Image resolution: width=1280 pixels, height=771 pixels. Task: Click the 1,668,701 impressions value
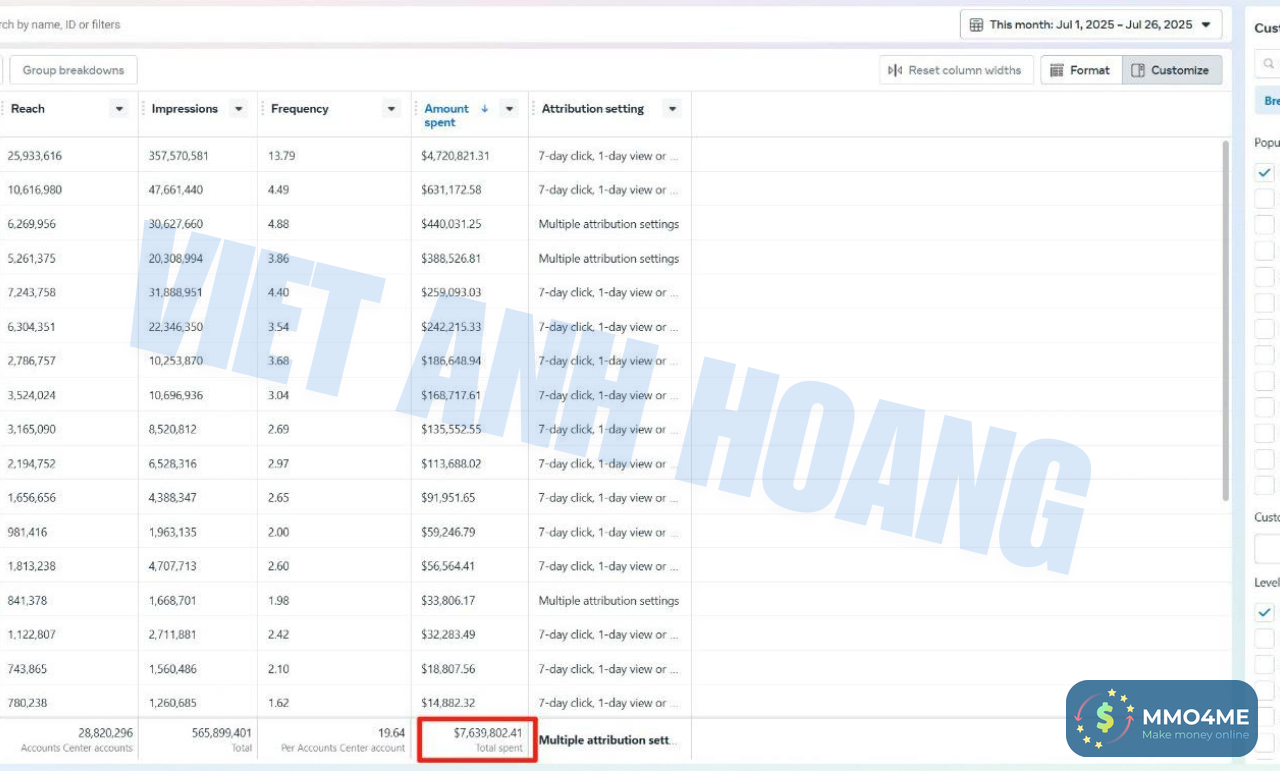173,601
